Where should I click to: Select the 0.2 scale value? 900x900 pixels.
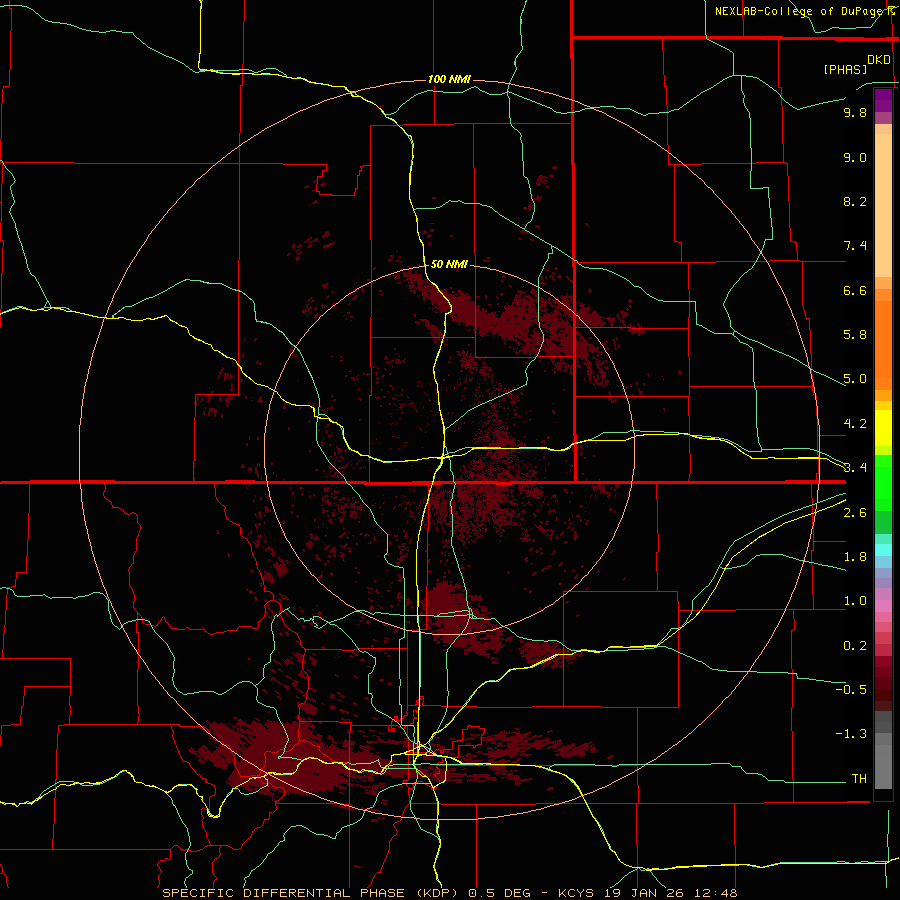coord(855,646)
